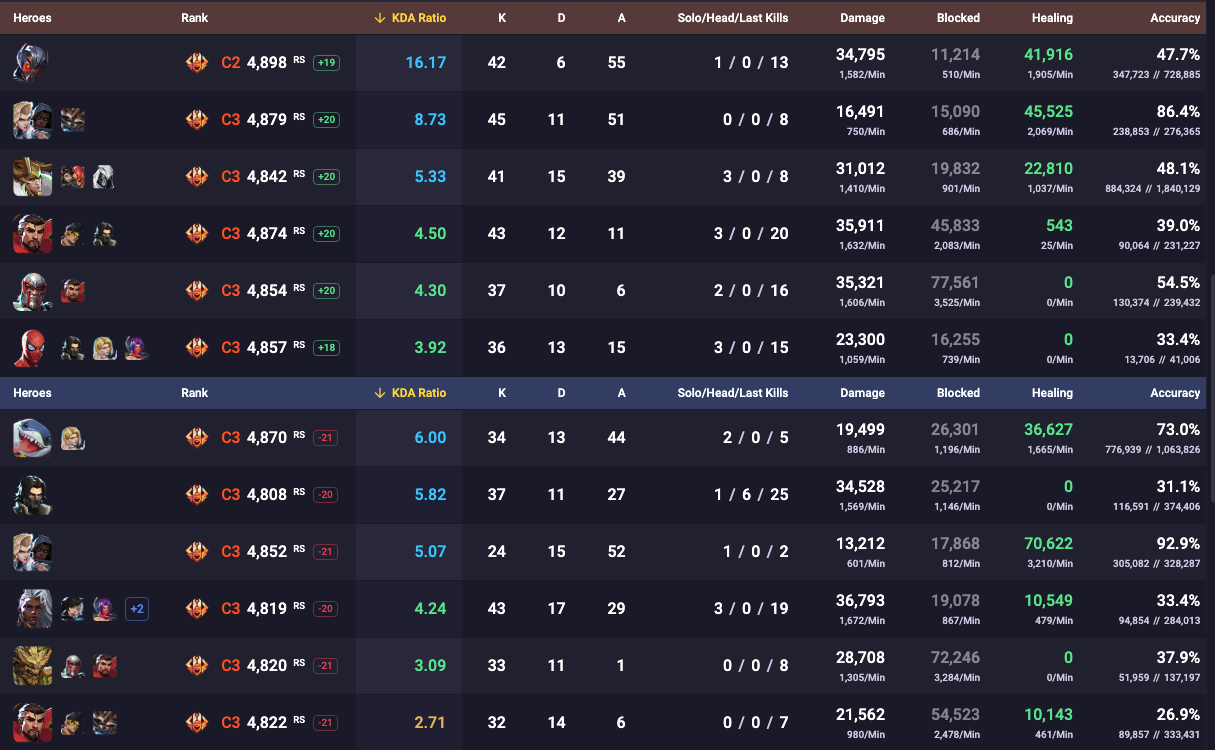1215x750 pixels.
Task: Click -20 badge in the 4,808 row
Action: [325, 495]
